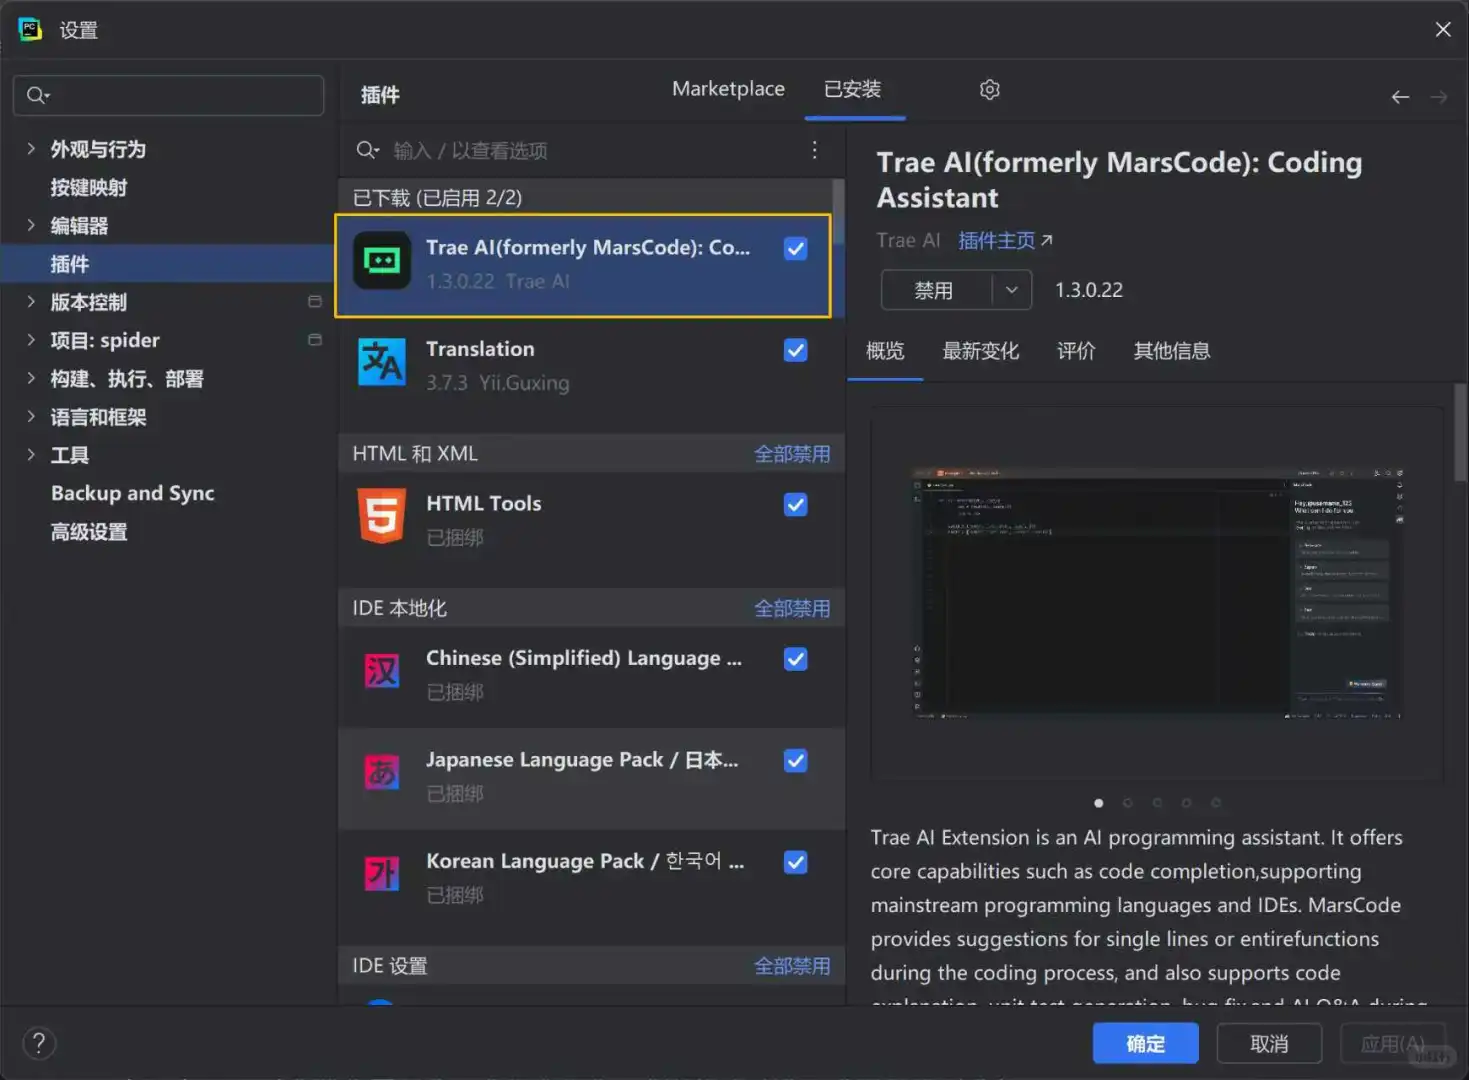This screenshot has width=1469, height=1080.
Task: Switch to the Marketplace tab
Action: (728, 89)
